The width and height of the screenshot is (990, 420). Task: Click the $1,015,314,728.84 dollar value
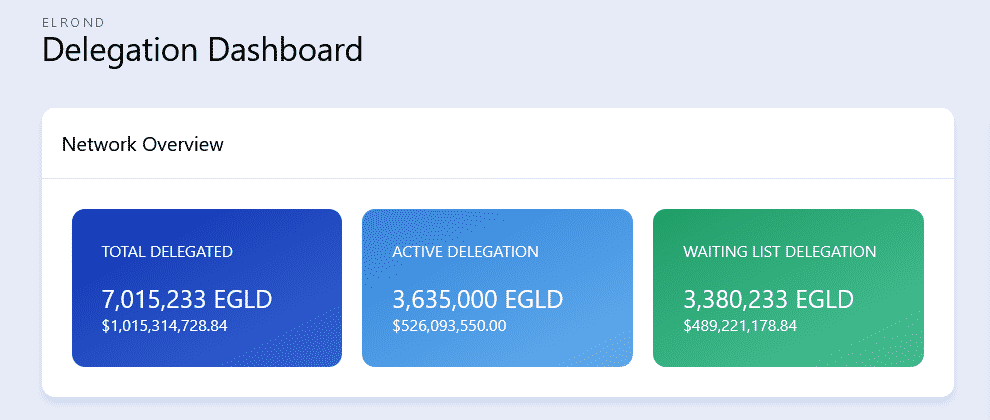(x=165, y=326)
